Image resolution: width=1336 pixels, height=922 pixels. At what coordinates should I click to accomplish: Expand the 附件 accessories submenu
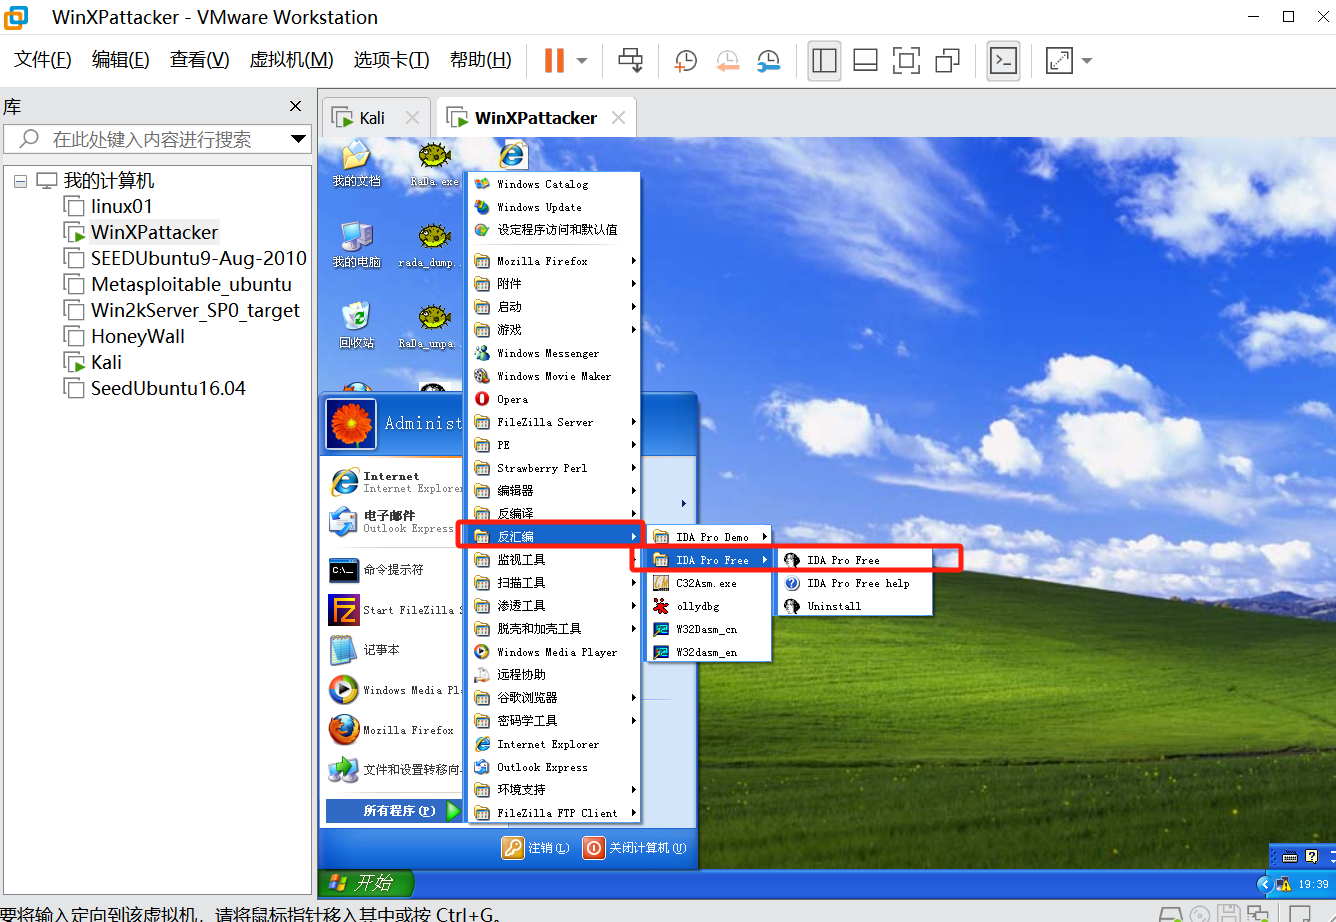(554, 284)
